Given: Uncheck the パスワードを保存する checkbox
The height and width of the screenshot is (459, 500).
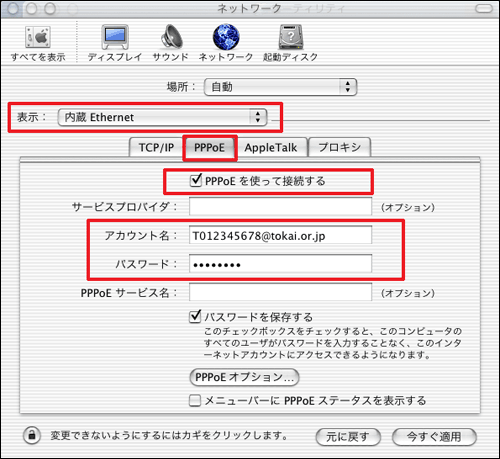Looking at the screenshot, I should tap(195, 317).
